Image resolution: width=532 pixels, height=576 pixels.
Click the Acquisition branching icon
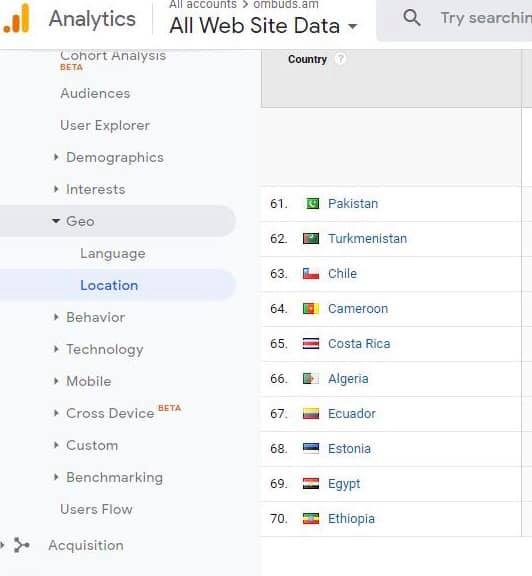click(21, 545)
